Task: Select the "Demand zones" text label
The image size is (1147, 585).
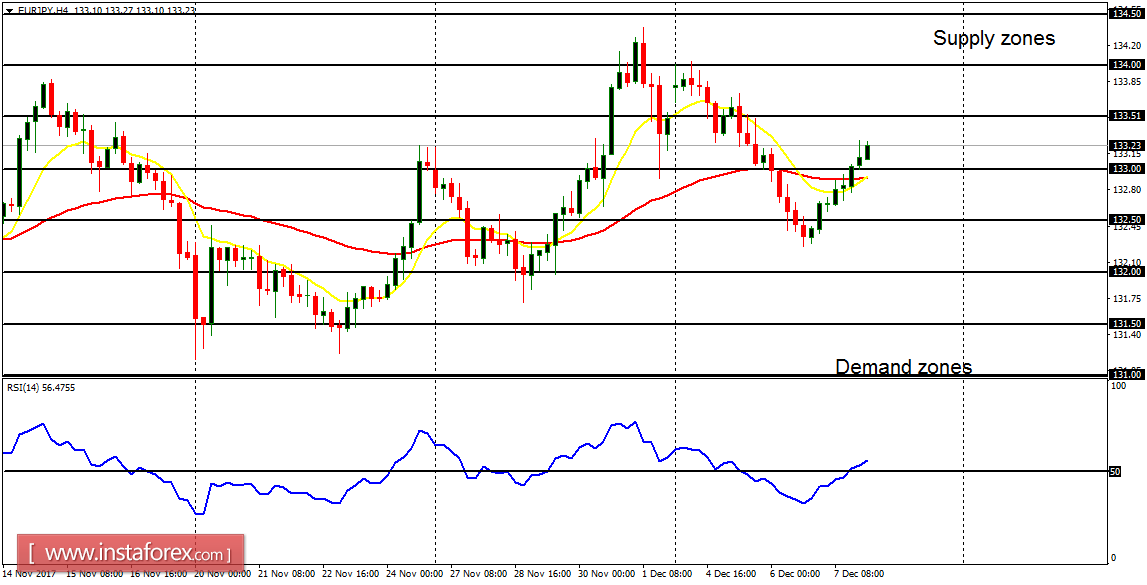Action: tap(904, 366)
